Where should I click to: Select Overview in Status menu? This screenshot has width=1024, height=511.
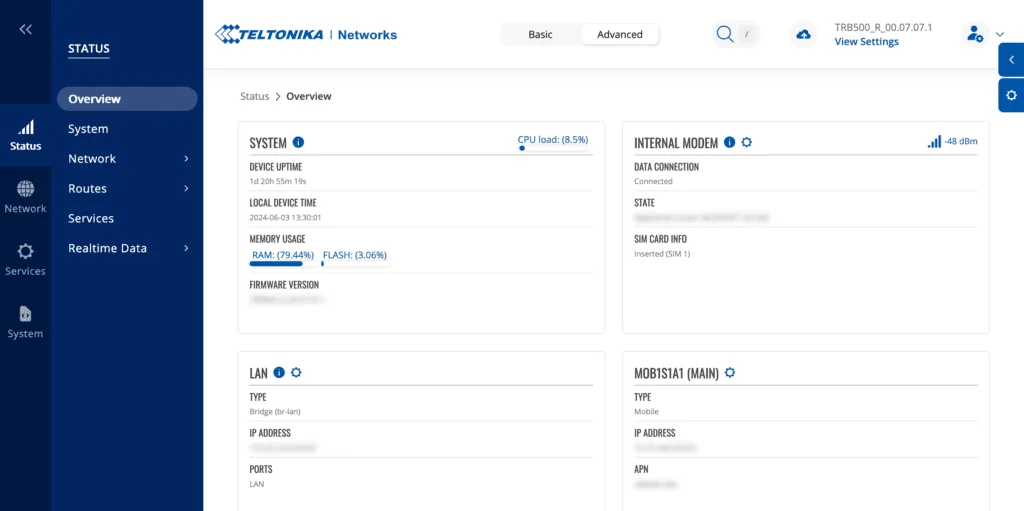click(127, 99)
